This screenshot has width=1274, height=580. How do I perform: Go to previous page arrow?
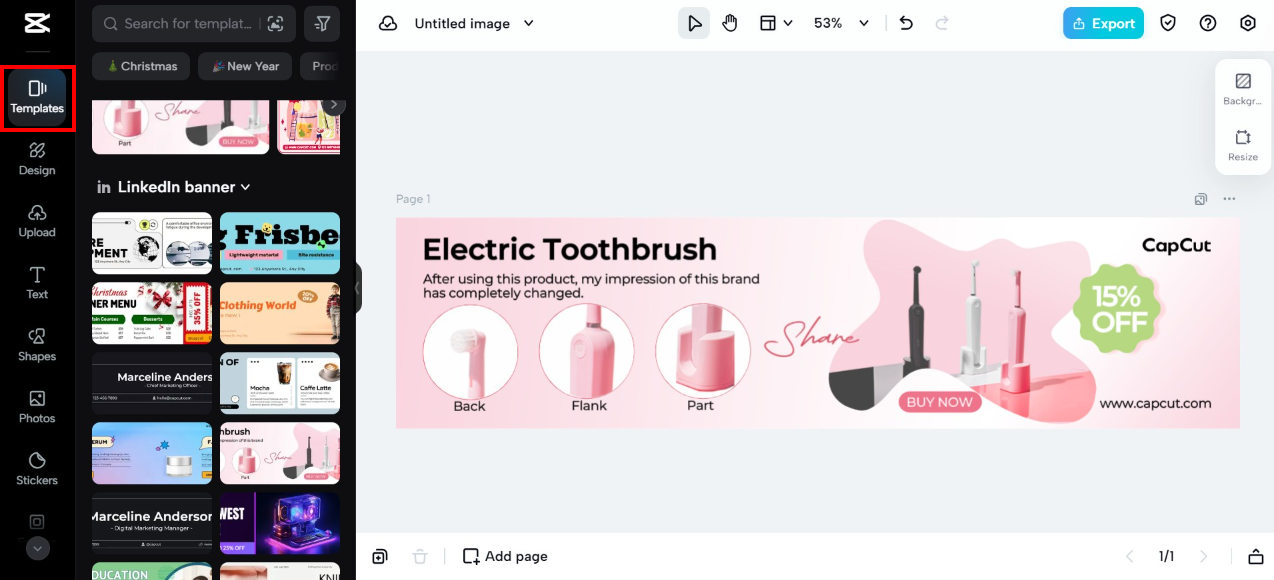click(x=1130, y=556)
